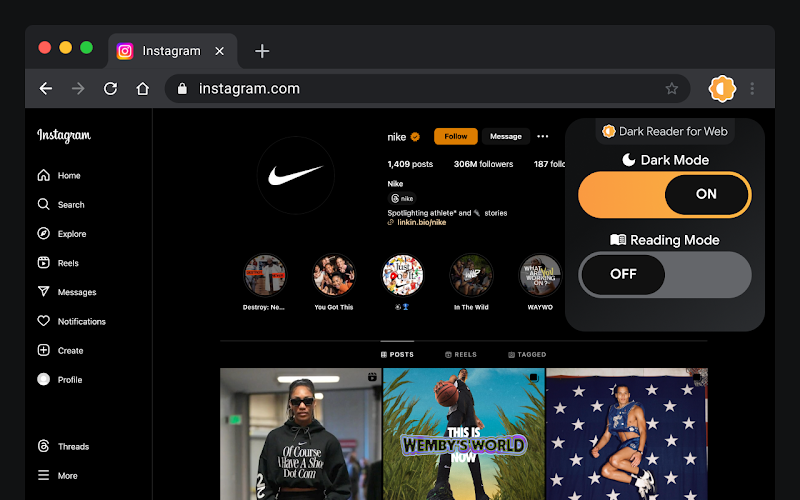Open the In The Wild highlight
This screenshot has width=800, height=500.
471,276
